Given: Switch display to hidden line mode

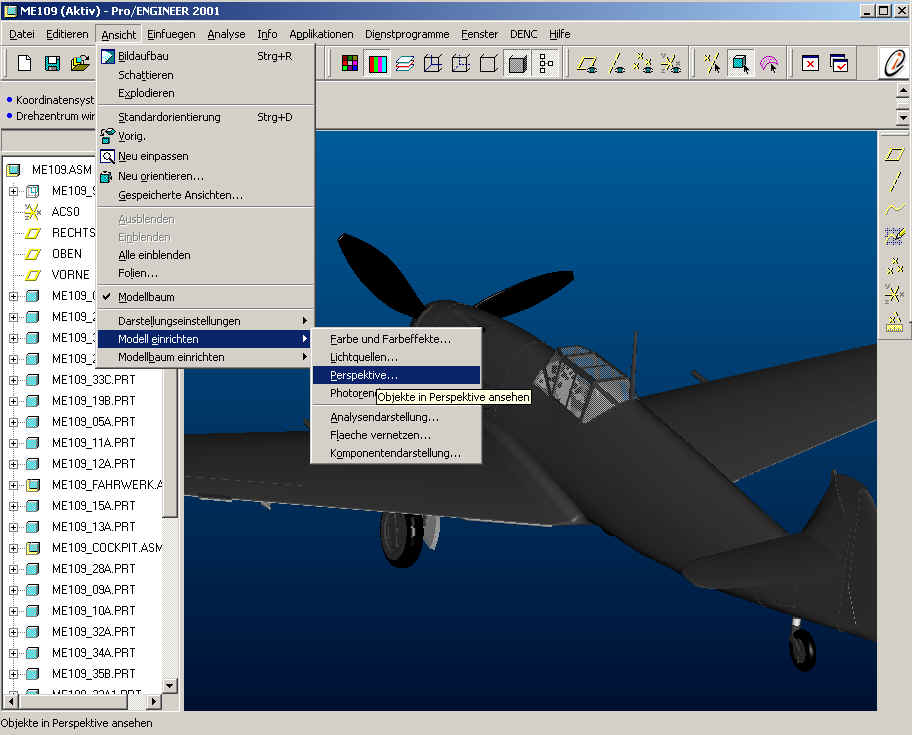Looking at the screenshot, I should point(461,63).
